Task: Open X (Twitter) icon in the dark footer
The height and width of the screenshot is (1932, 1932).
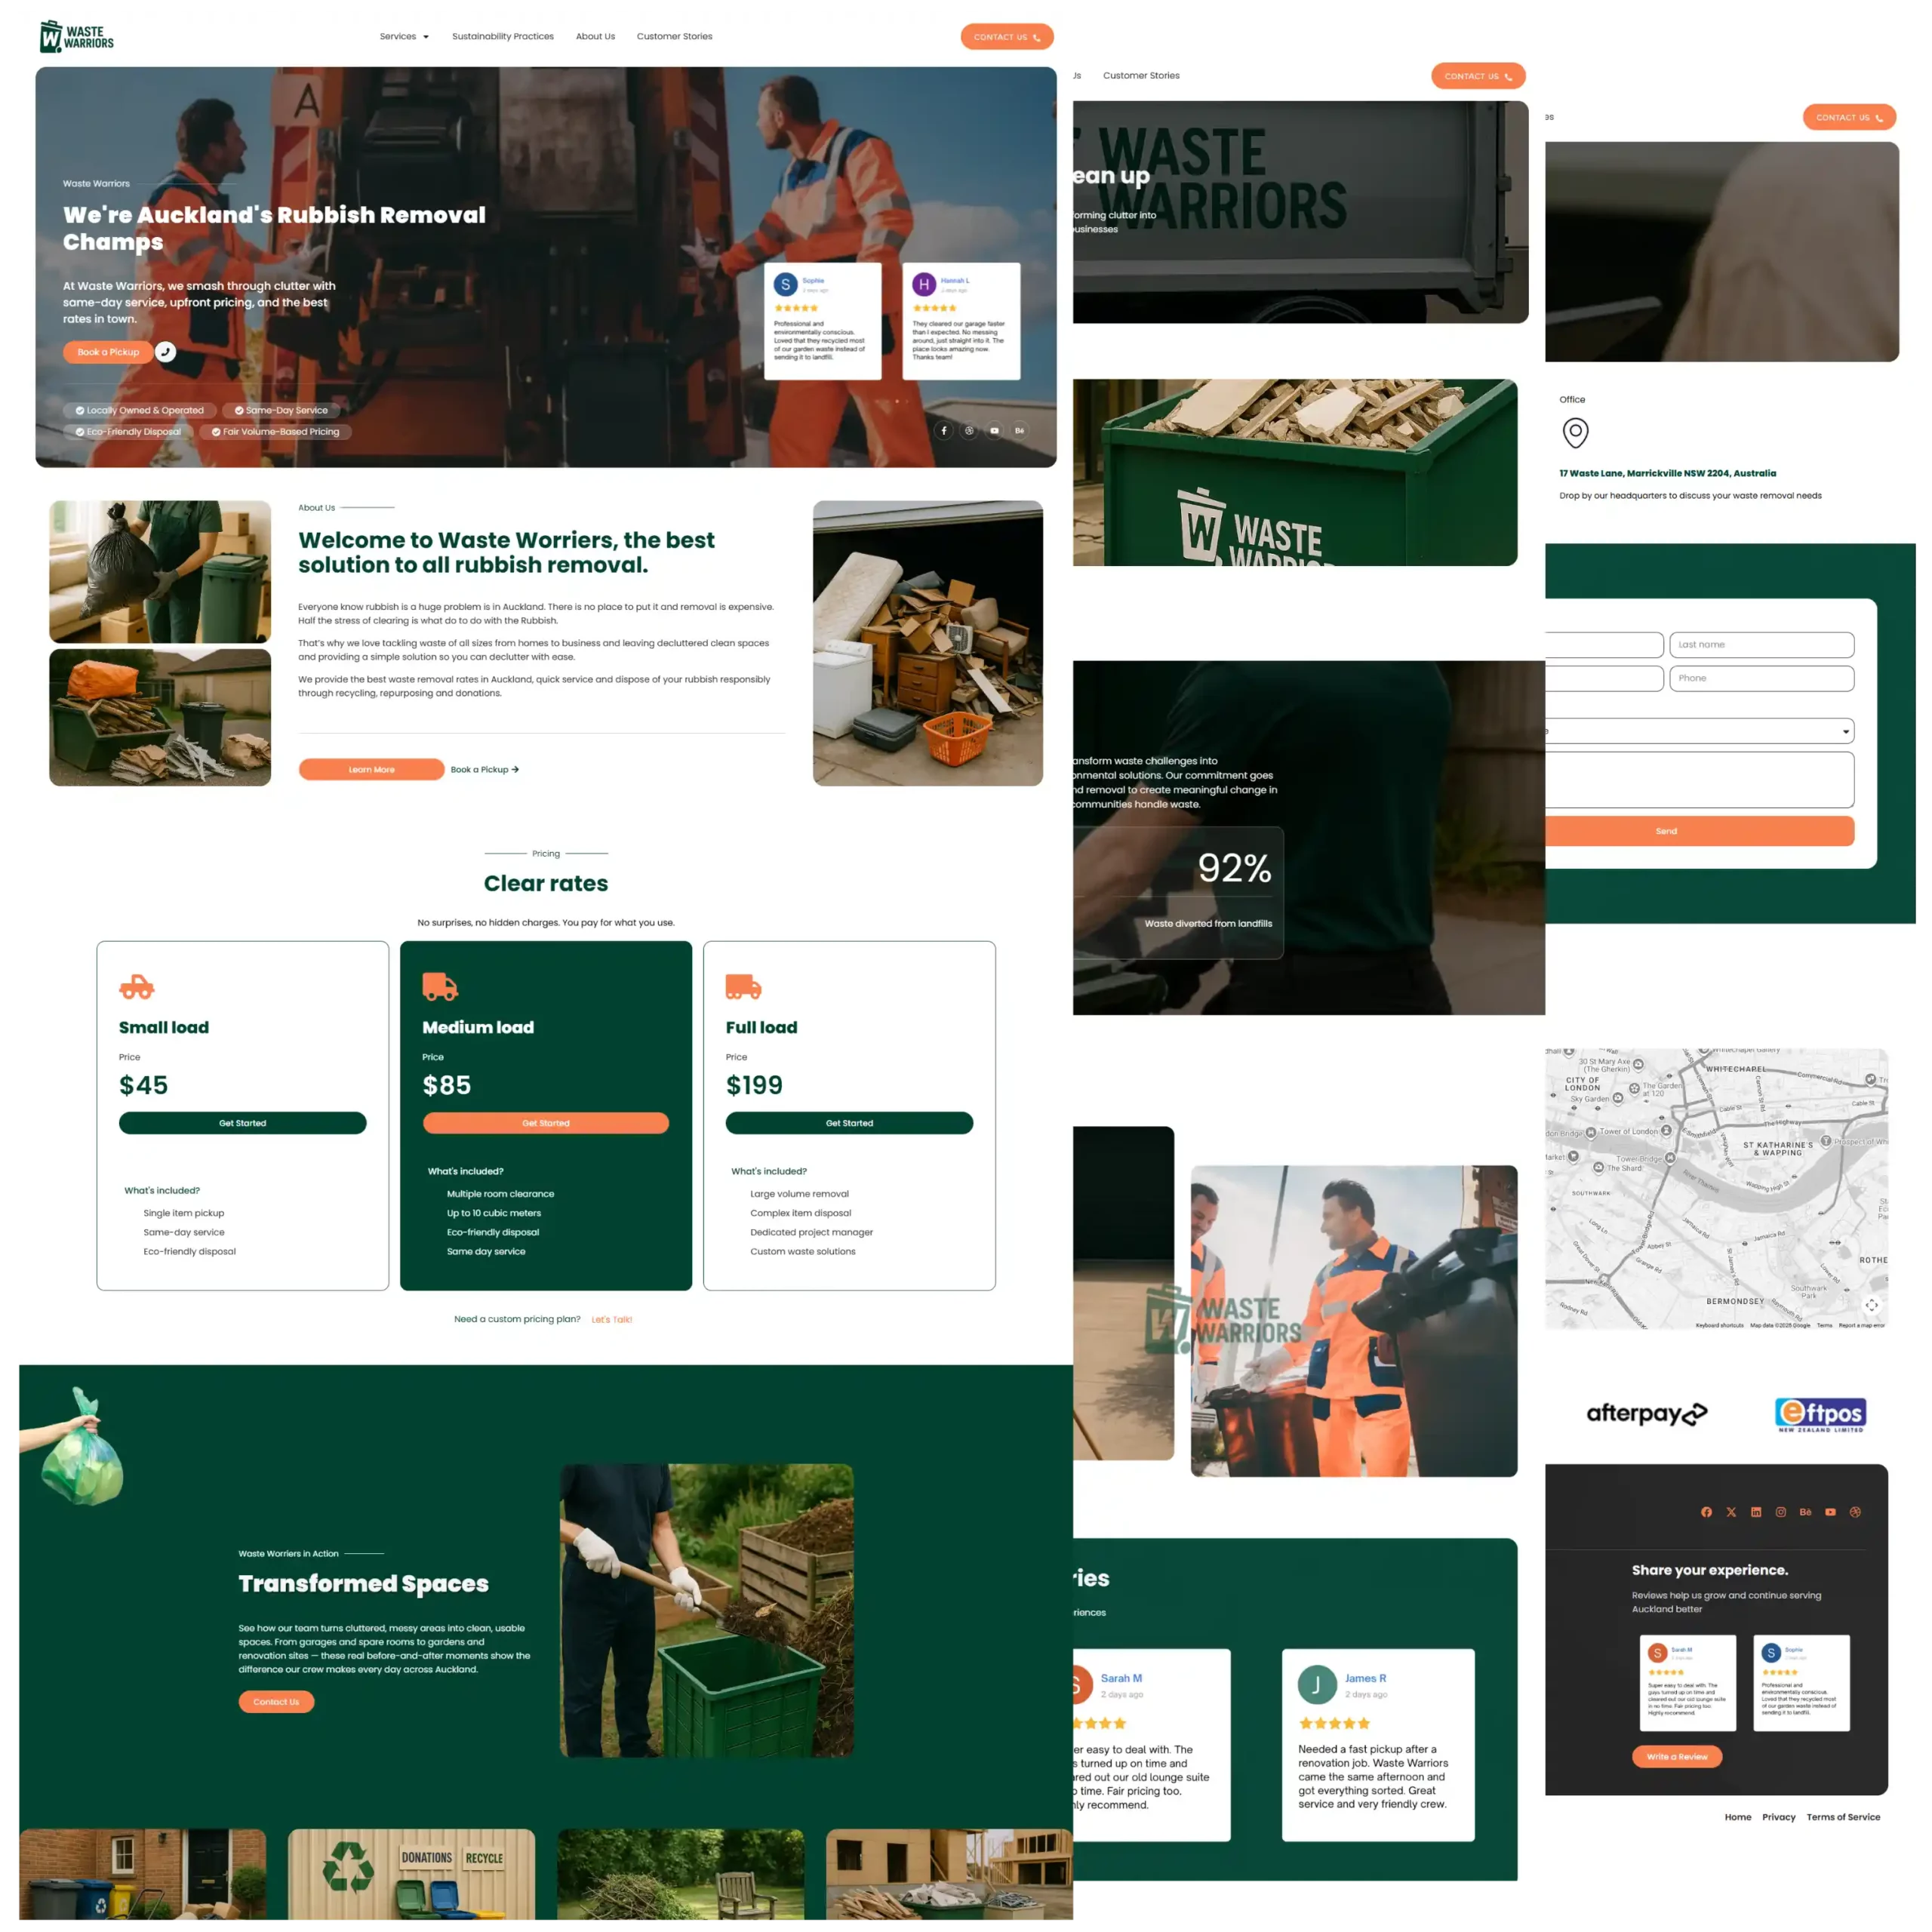Action: click(x=1731, y=1512)
